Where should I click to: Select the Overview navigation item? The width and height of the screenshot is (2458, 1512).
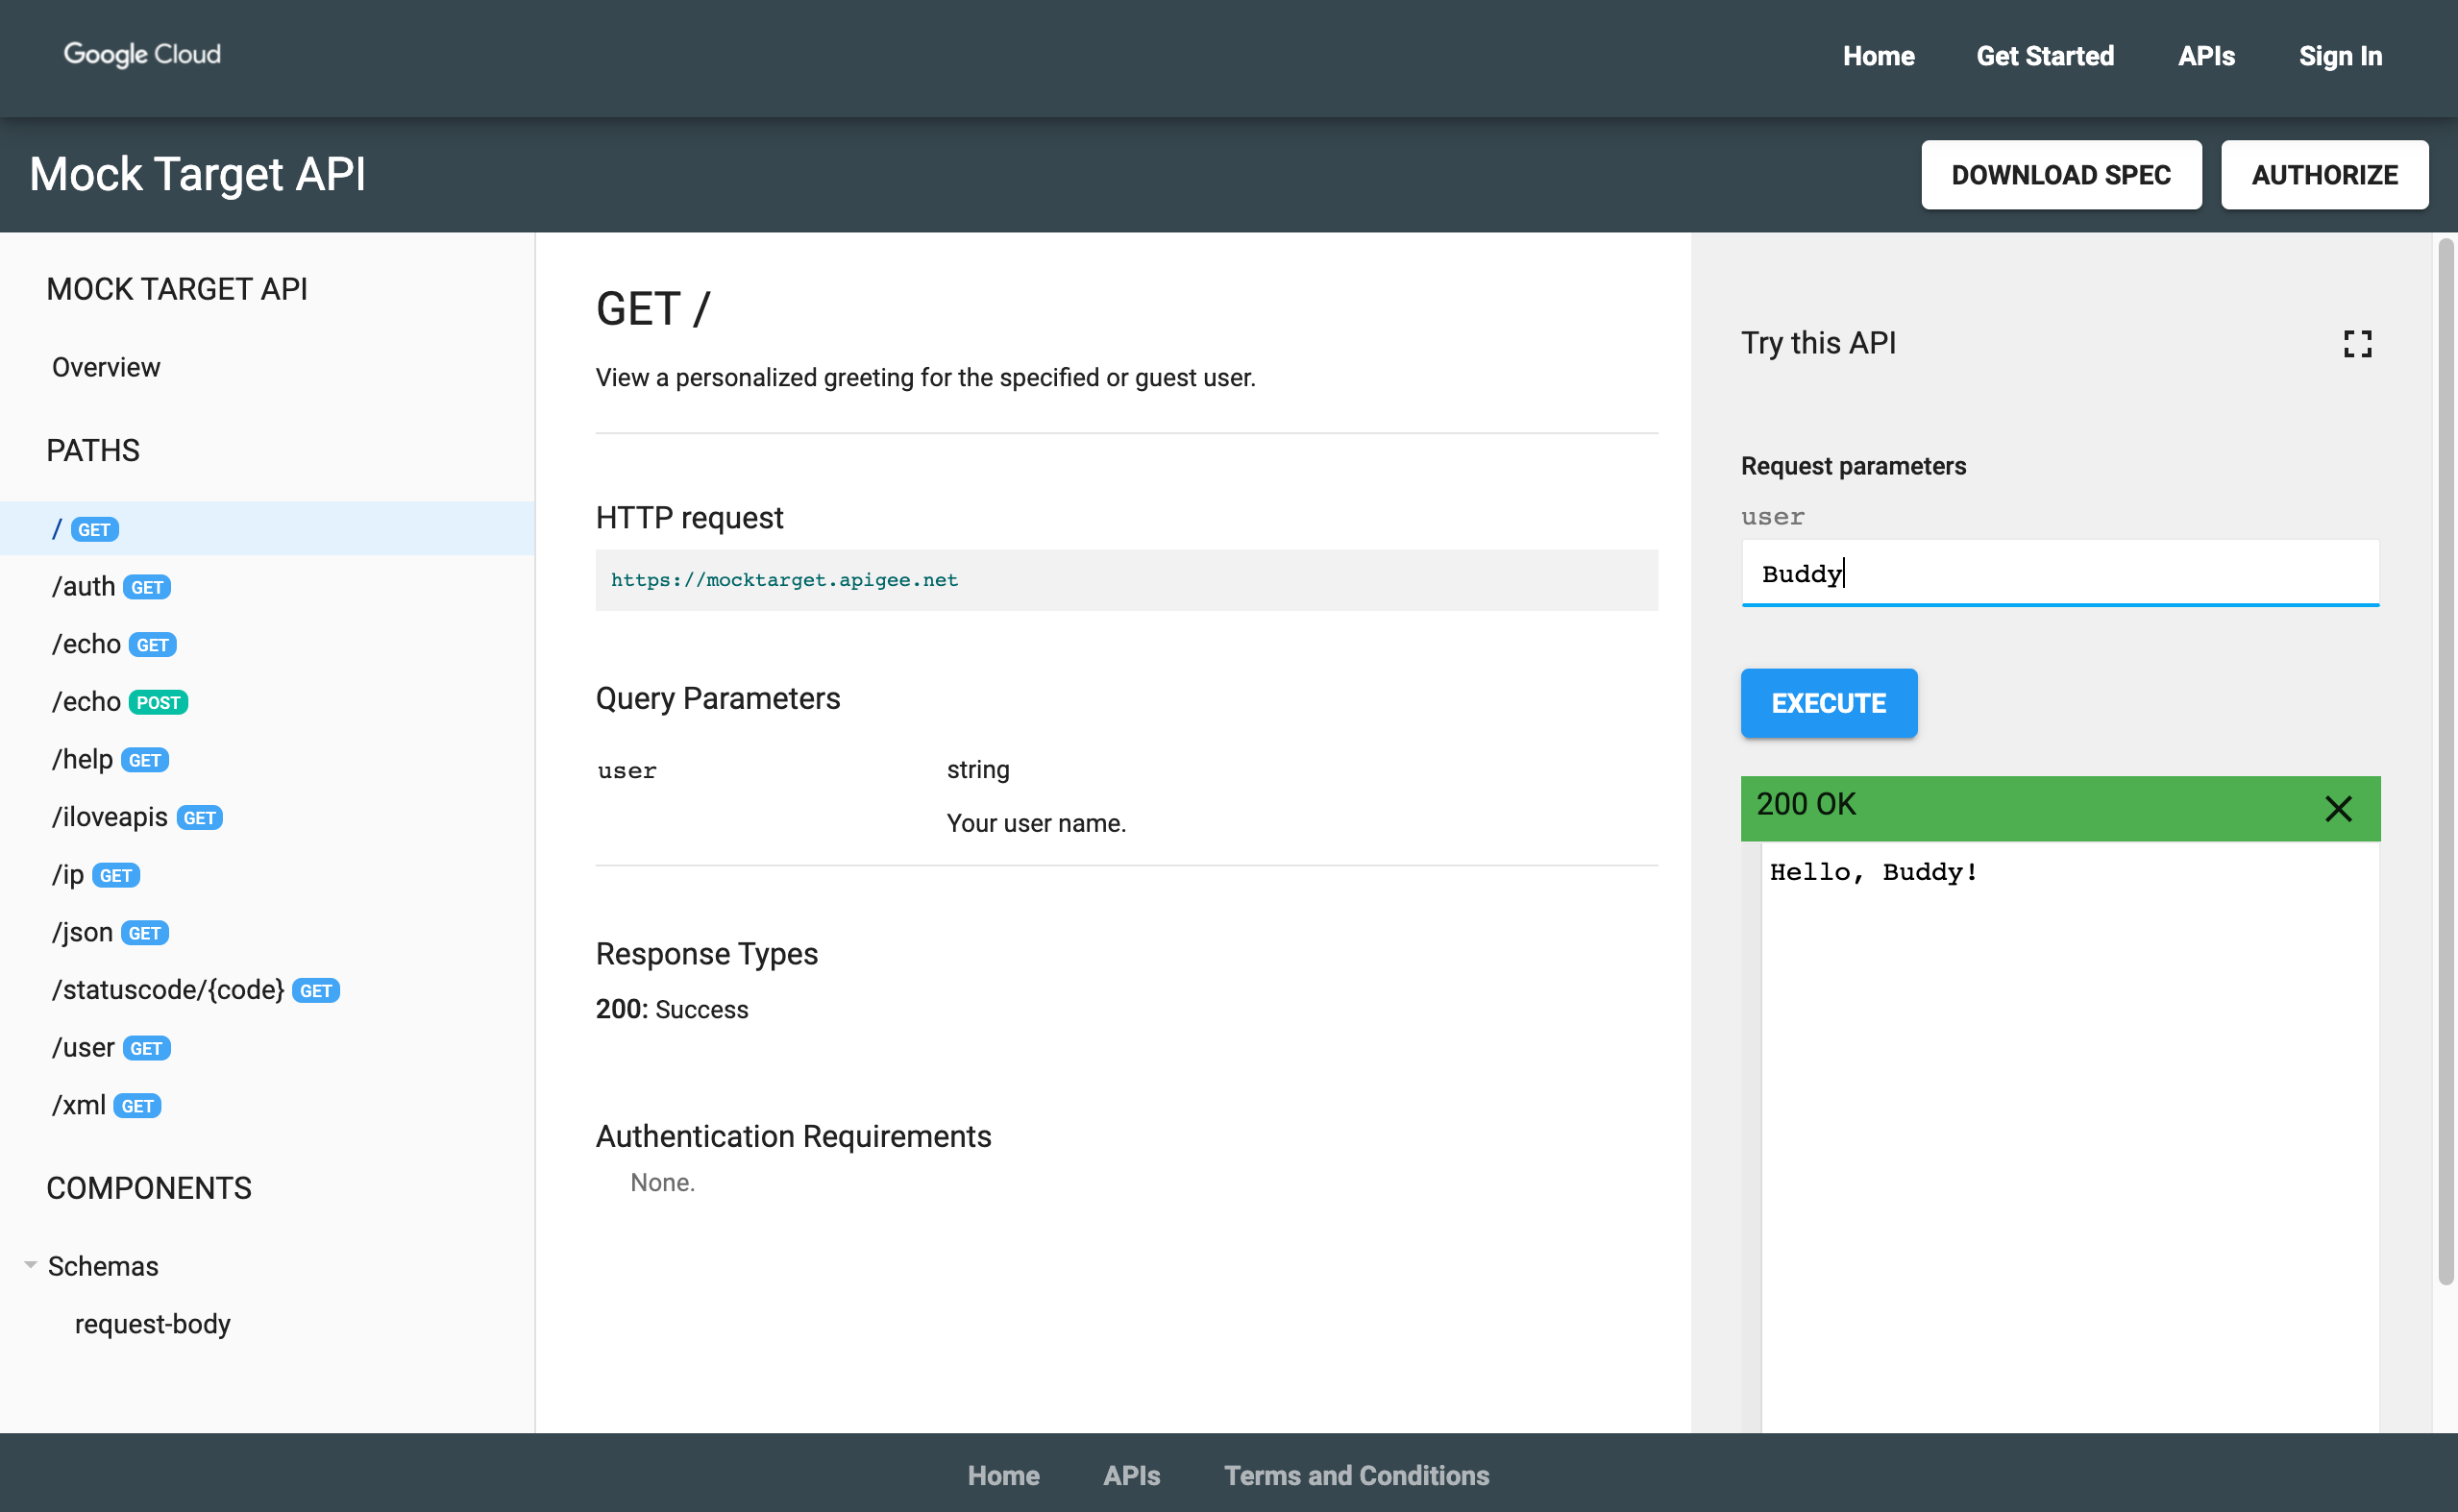pyautogui.click(x=106, y=367)
